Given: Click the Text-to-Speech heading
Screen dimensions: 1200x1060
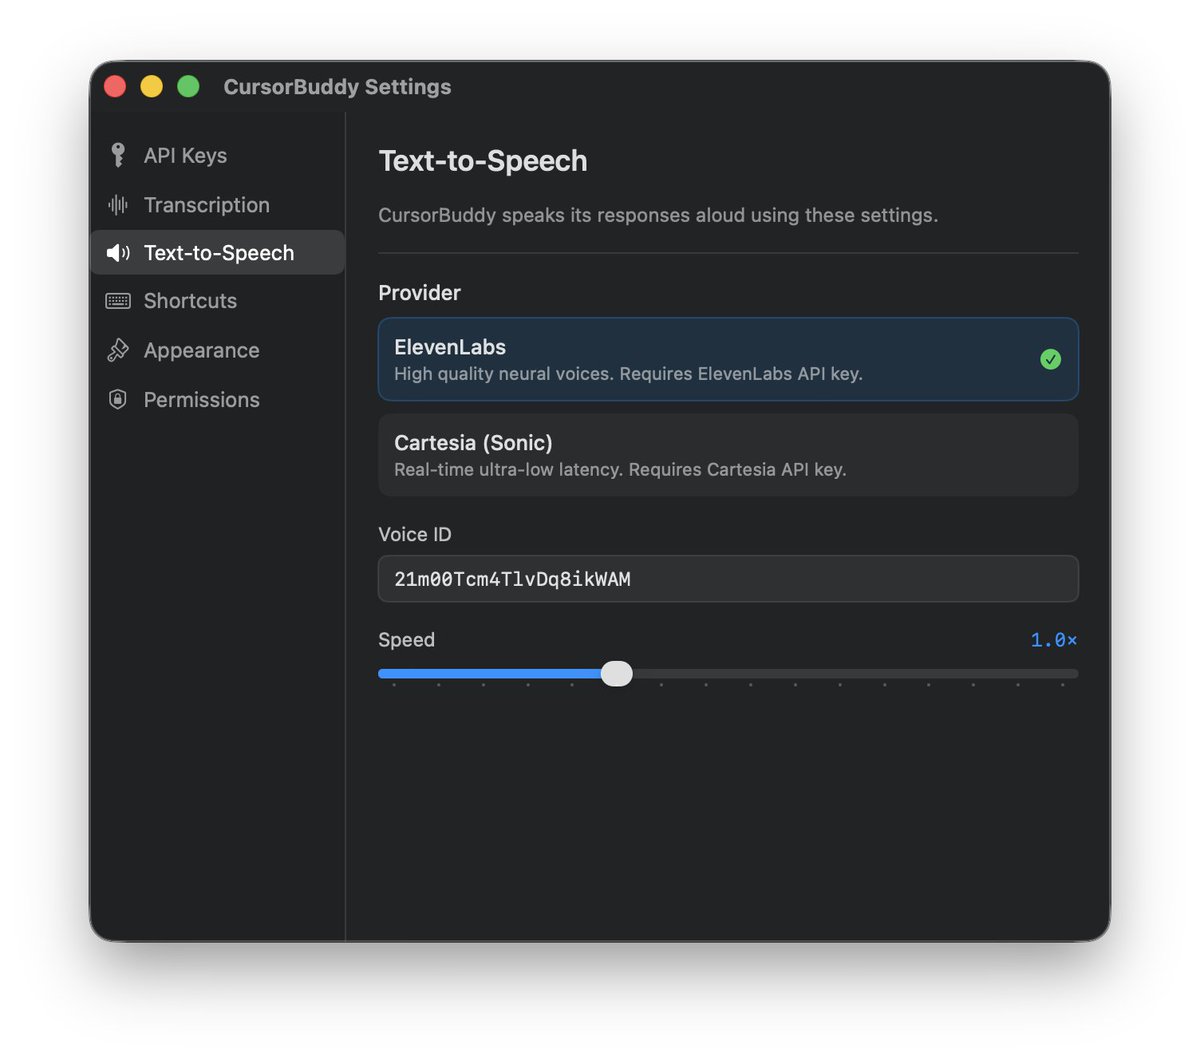Looking at the screenshot, I should pyautogui.click(x=483, y=161).
